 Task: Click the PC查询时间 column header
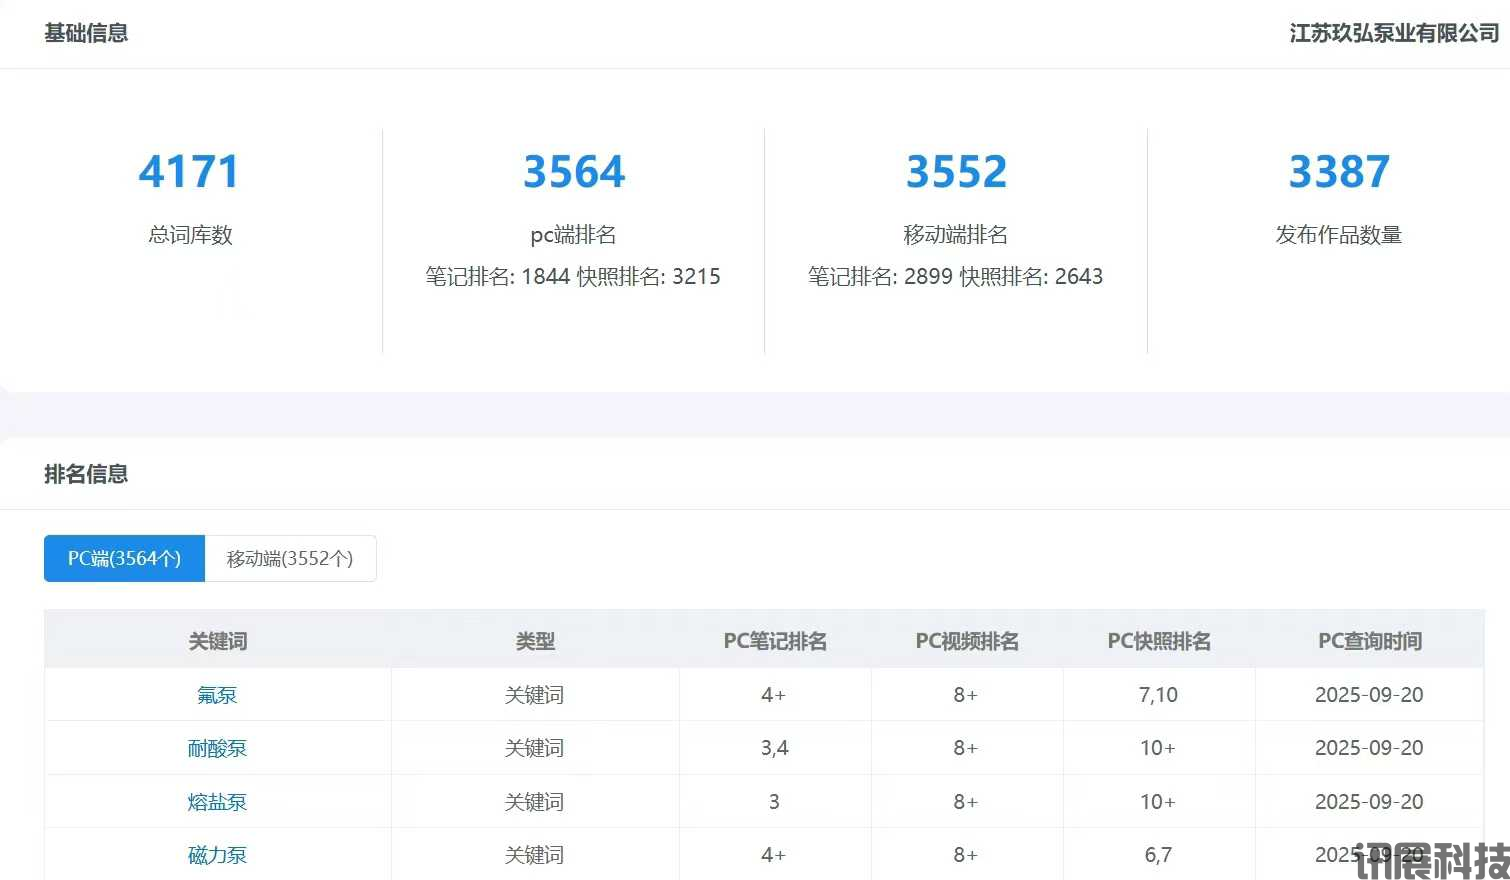[x=1369, y=641]
